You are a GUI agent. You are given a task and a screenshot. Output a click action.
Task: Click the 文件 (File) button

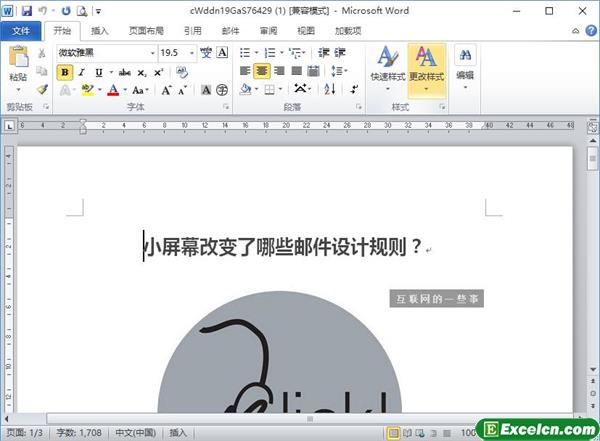coord(20,31)
